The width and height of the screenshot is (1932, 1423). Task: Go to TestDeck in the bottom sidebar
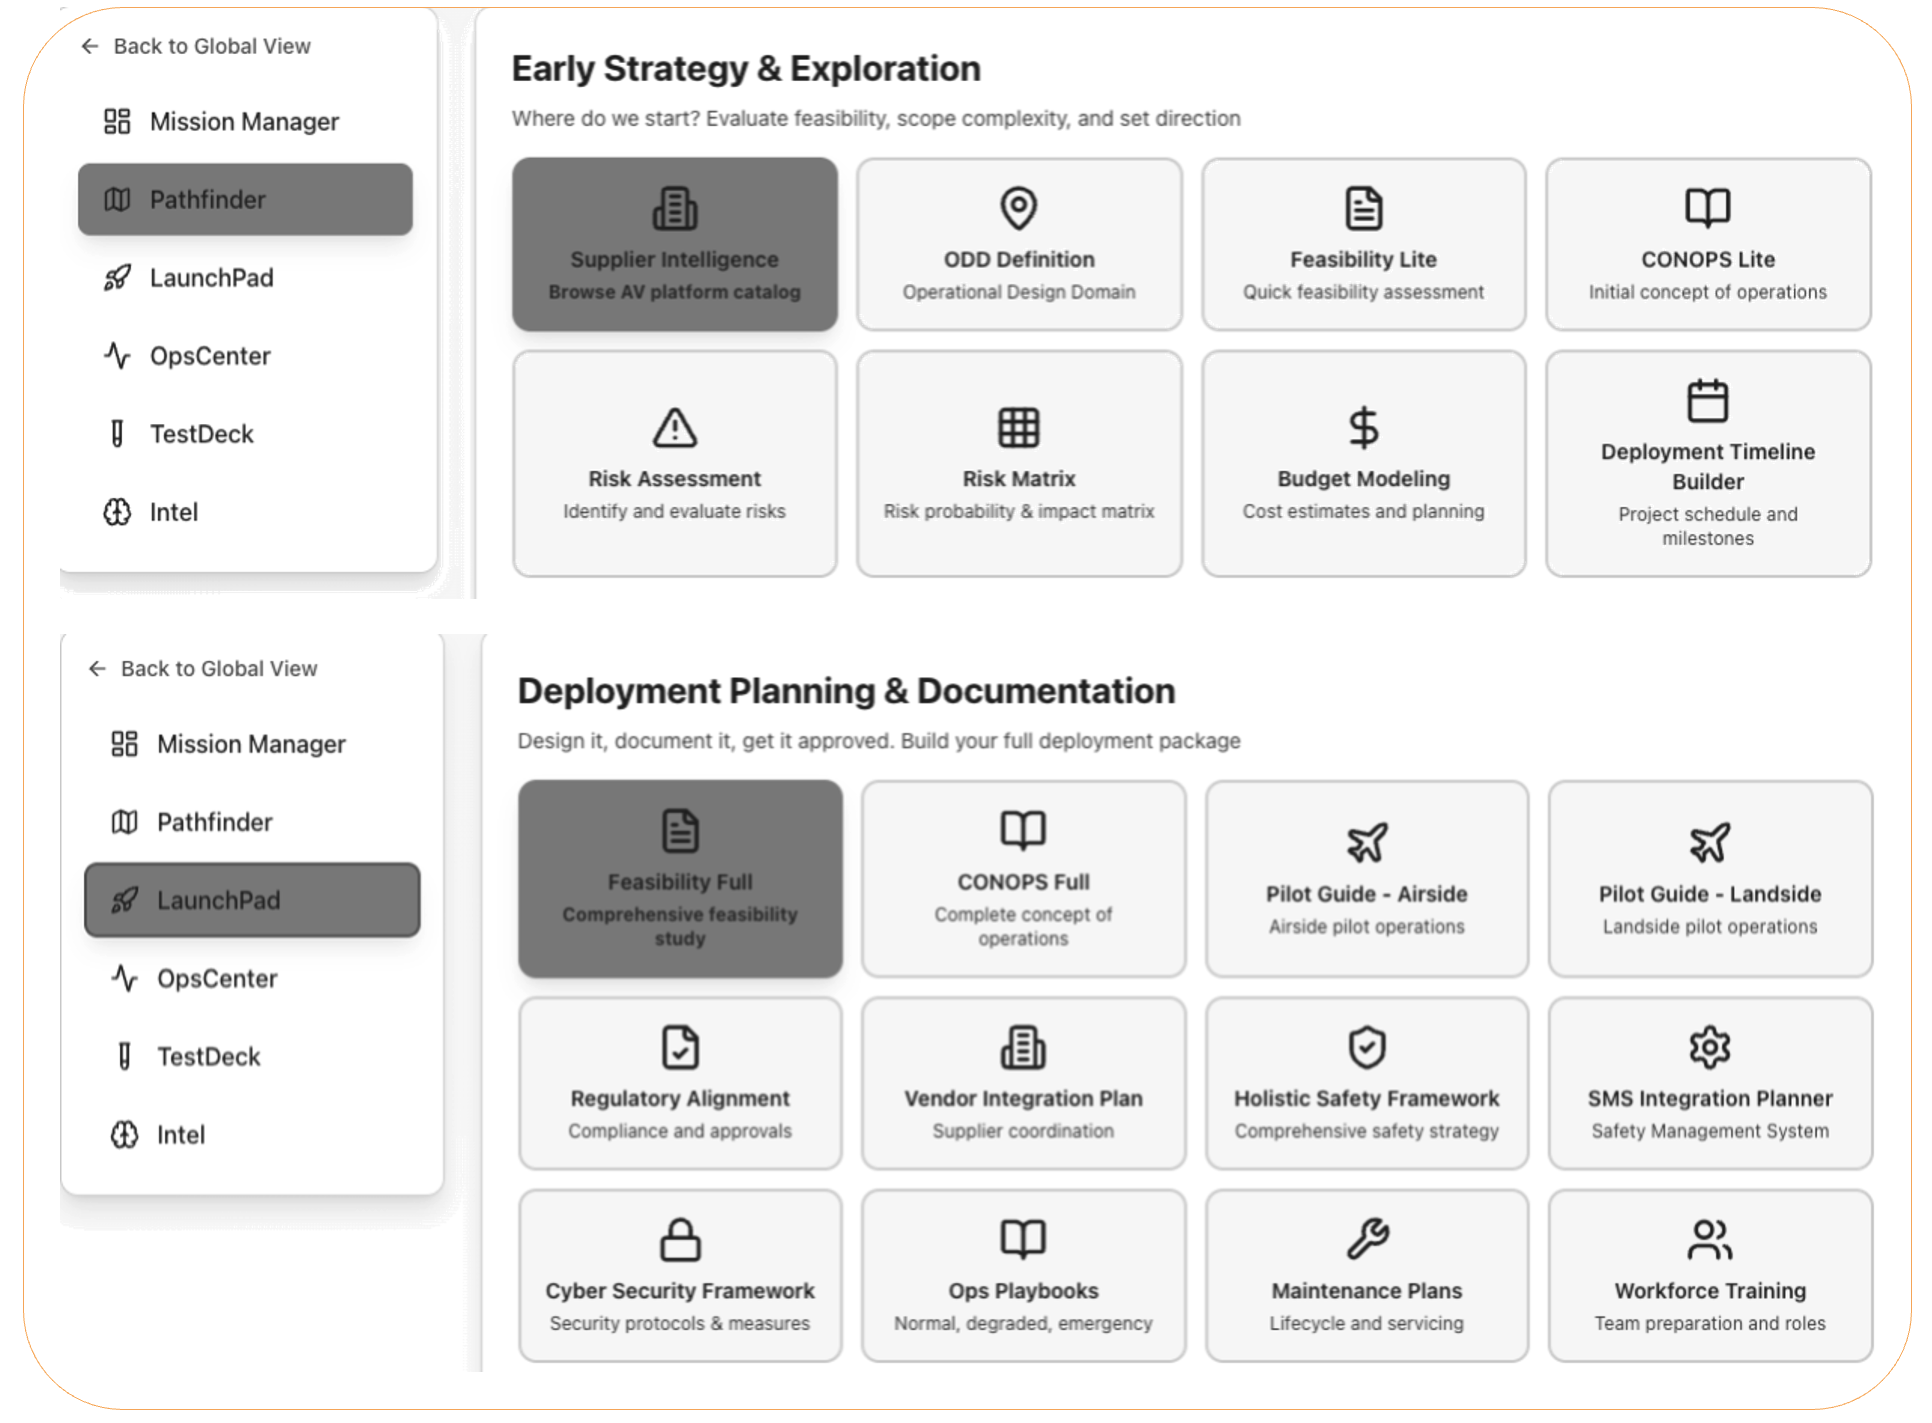208,1056
